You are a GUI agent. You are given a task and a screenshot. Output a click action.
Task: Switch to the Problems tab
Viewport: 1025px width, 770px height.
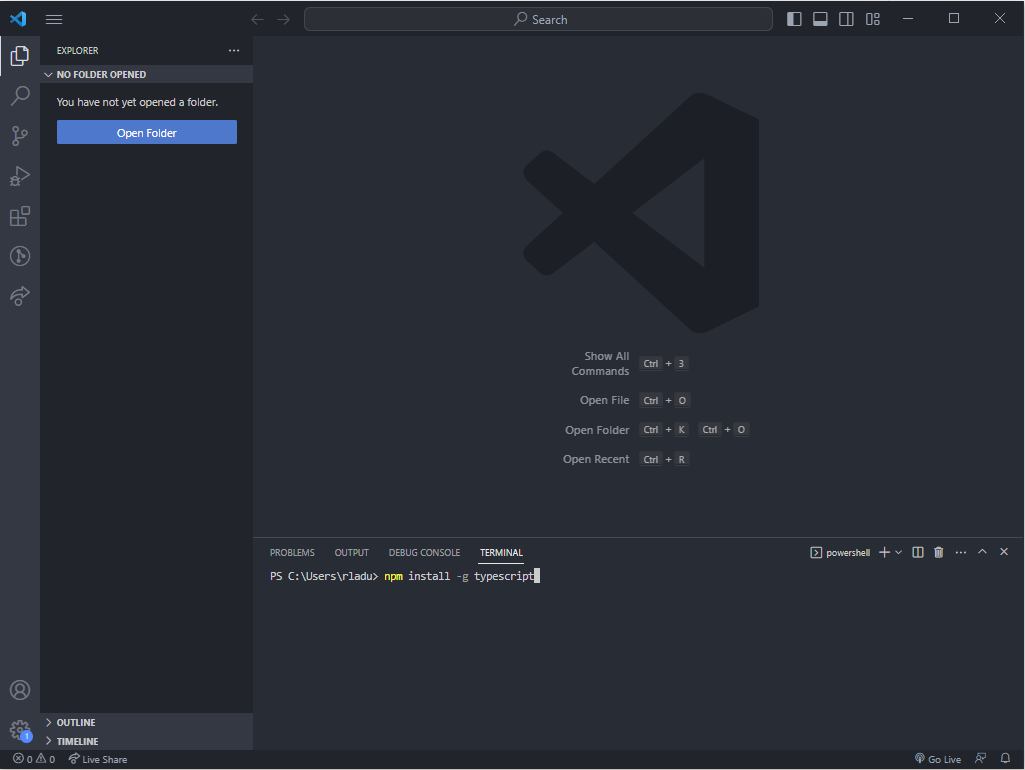[292, 553]
